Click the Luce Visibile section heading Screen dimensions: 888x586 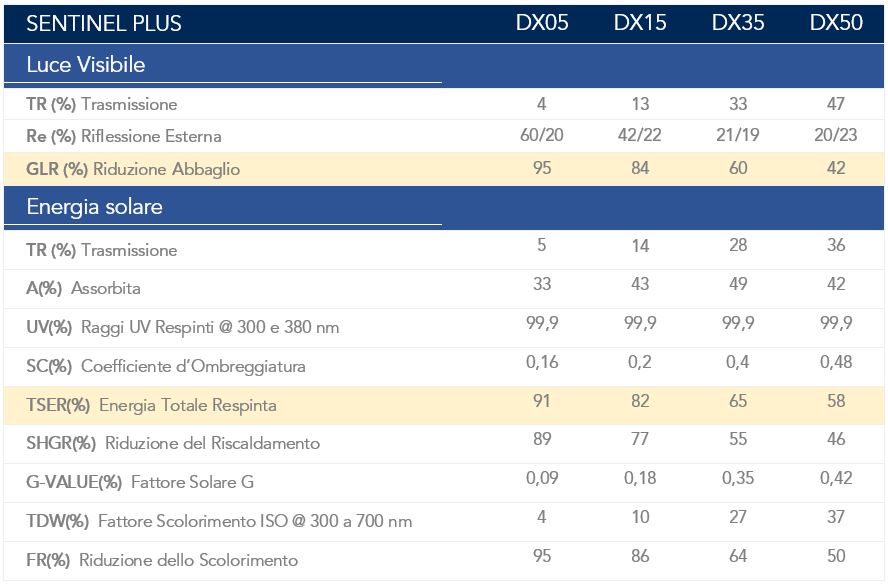click(86, 65)
